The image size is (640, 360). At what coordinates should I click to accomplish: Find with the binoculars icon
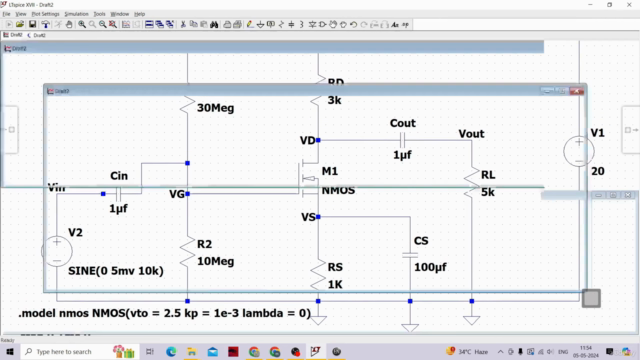click(x=214, y=24)
